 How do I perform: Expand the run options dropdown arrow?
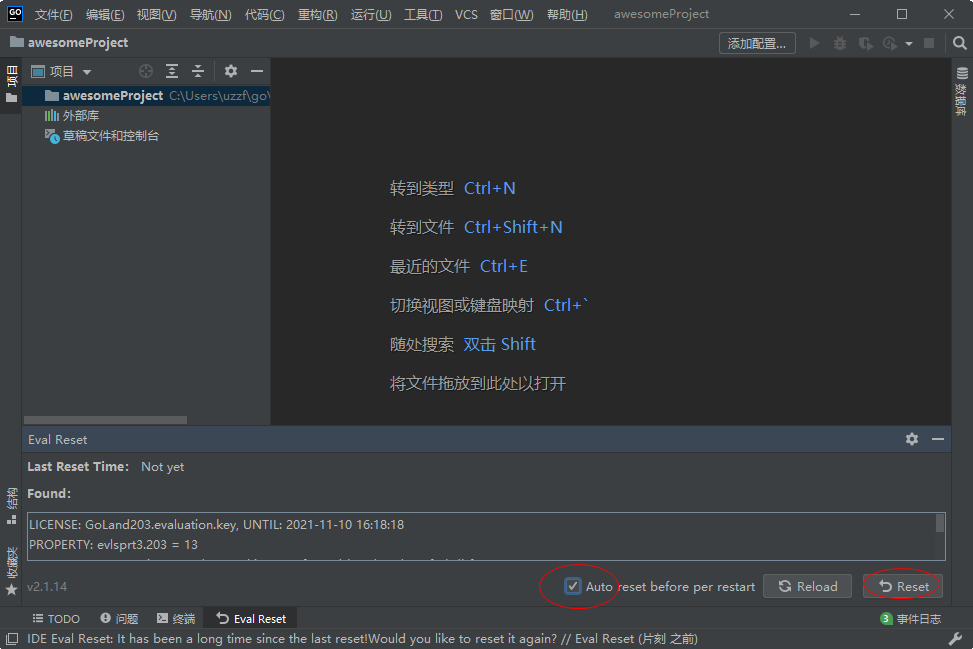pos(909,43)
